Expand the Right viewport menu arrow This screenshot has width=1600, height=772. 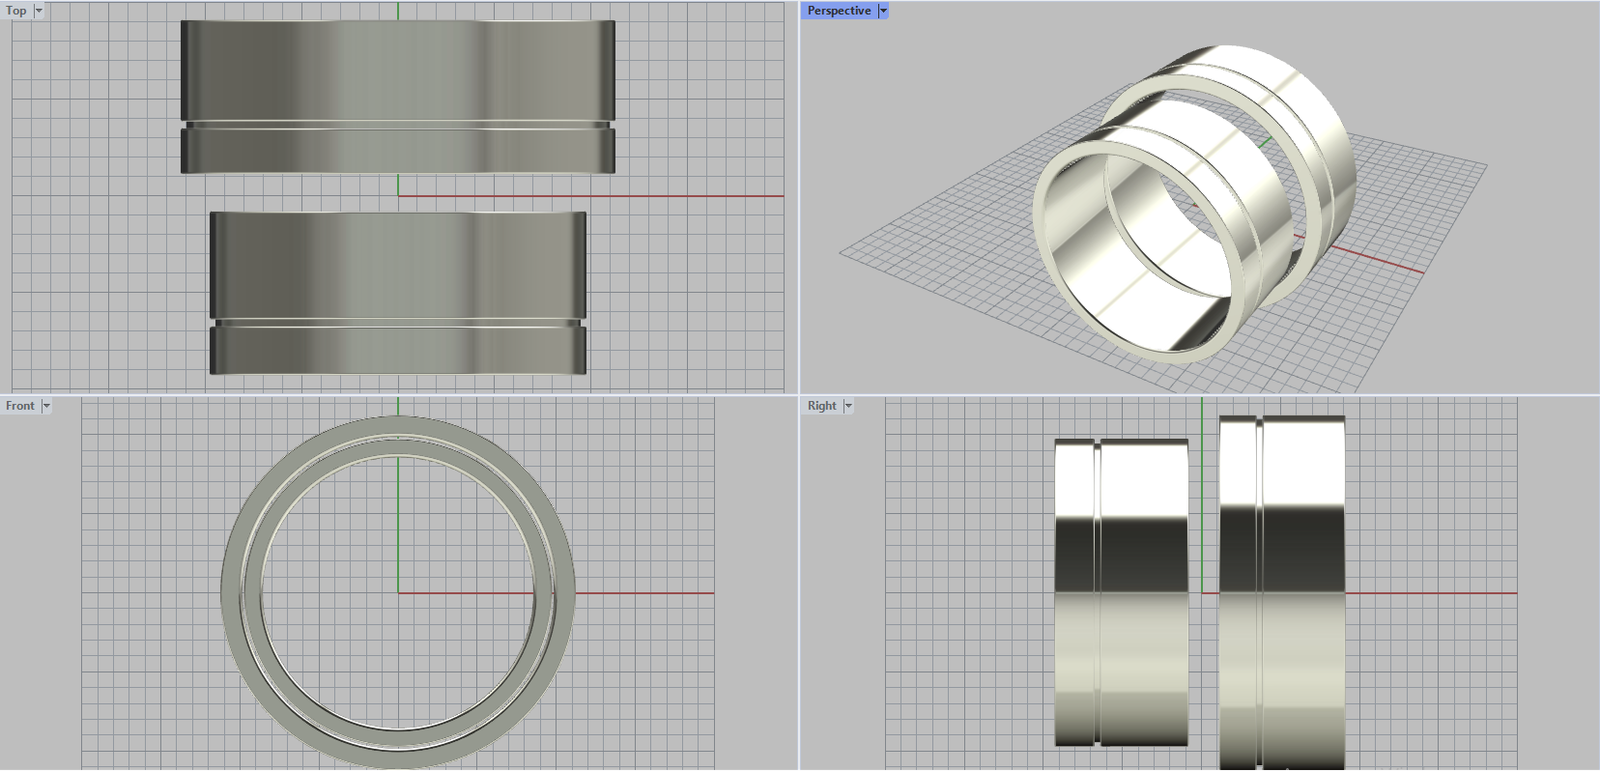[848, 406]
